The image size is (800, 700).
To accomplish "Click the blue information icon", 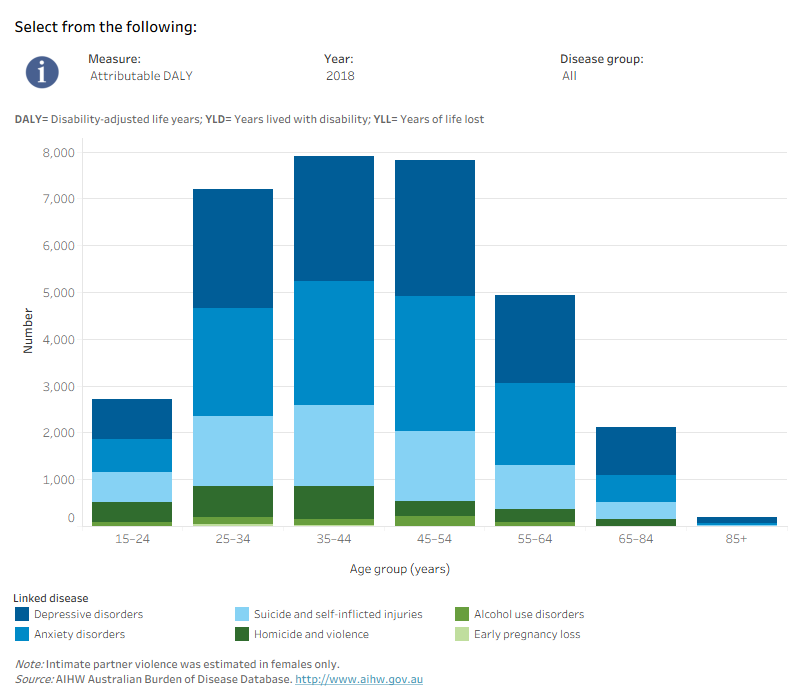I will (42, 72).
